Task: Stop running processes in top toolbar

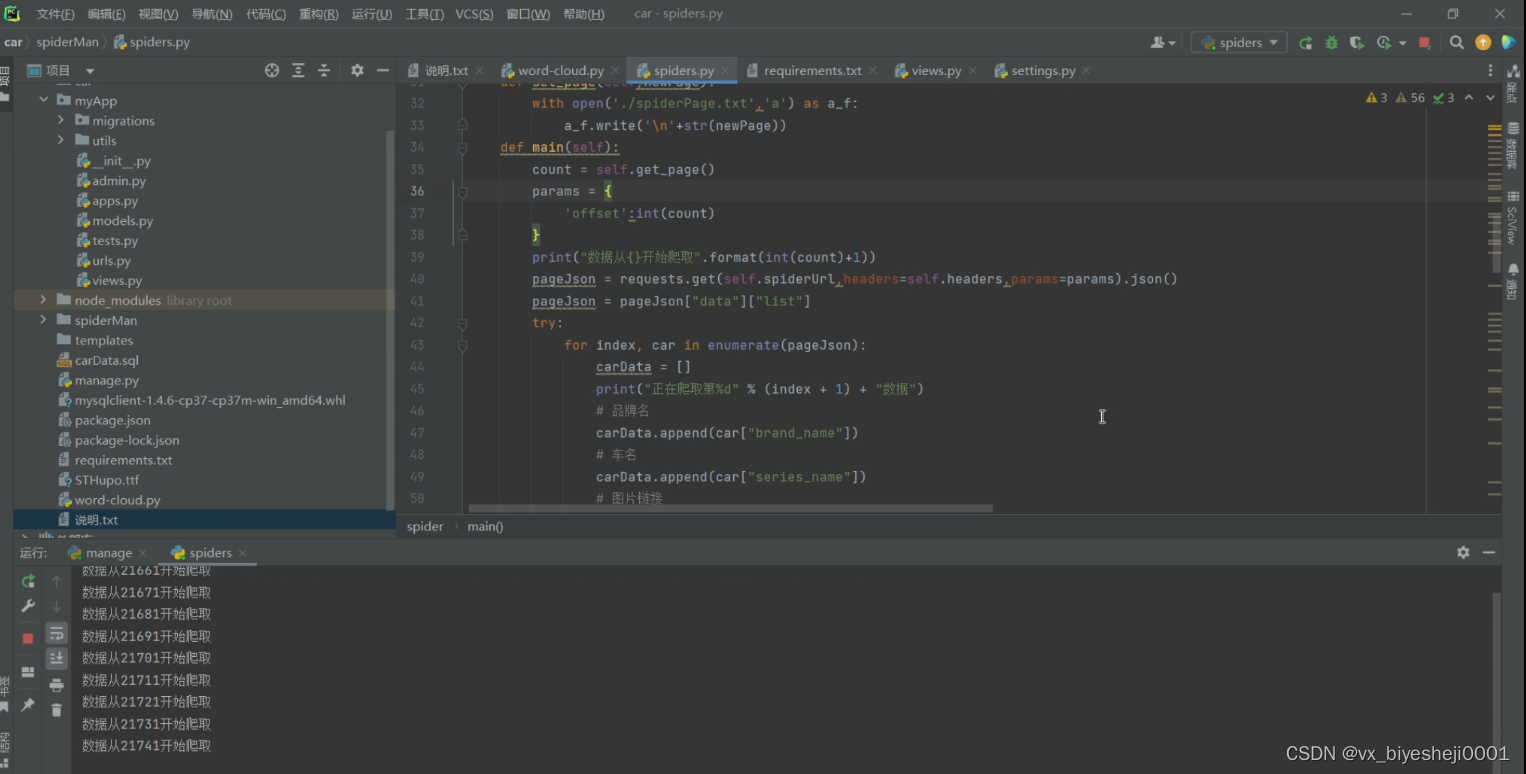Action: 1424,43
